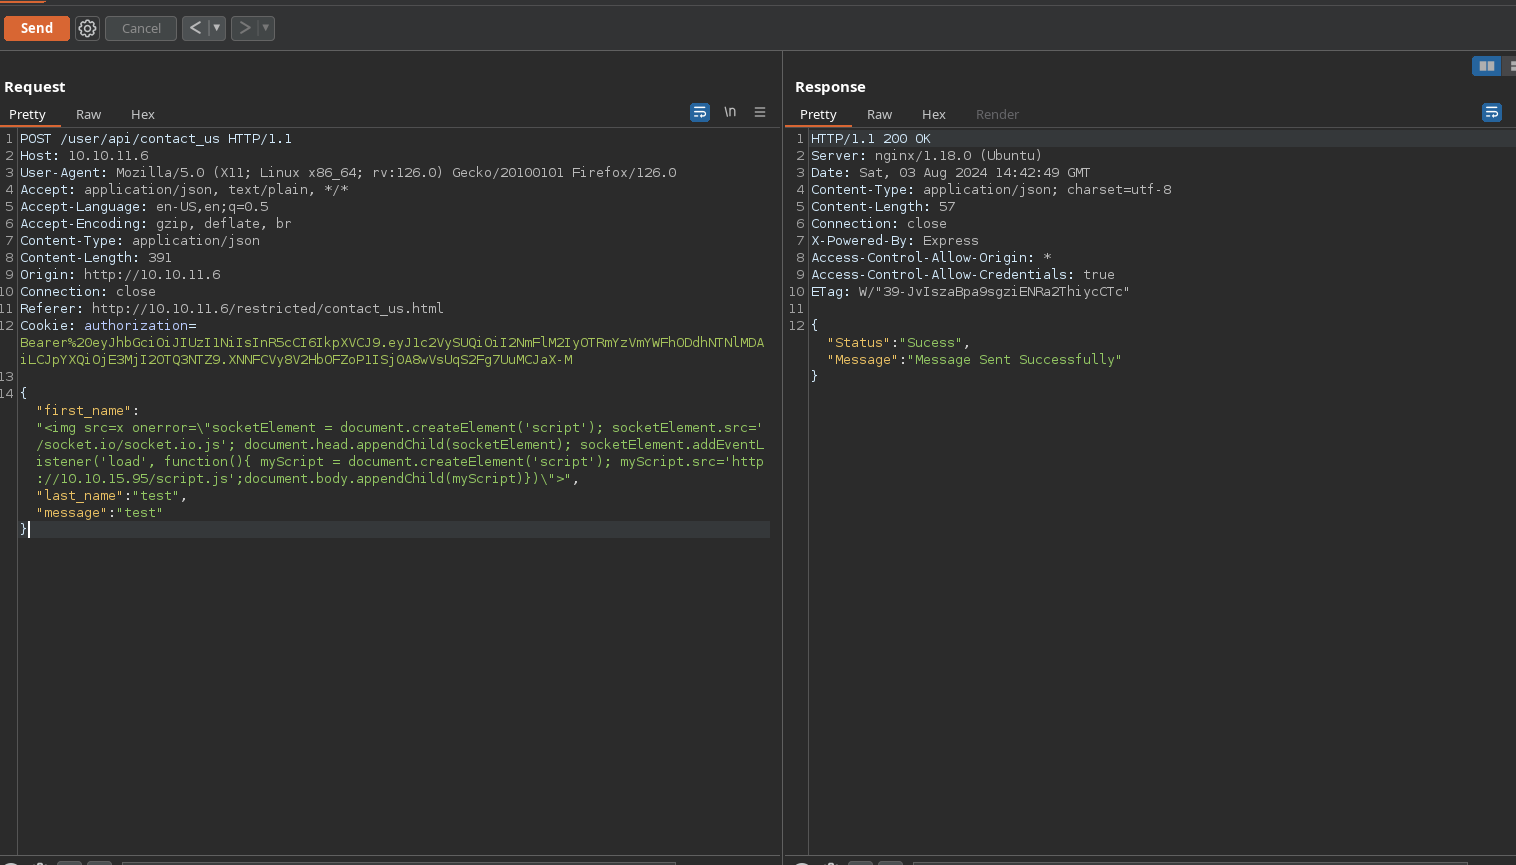Switch Response view to Hex tab
Screen dimensions: 1516x865
click(934, 114)
